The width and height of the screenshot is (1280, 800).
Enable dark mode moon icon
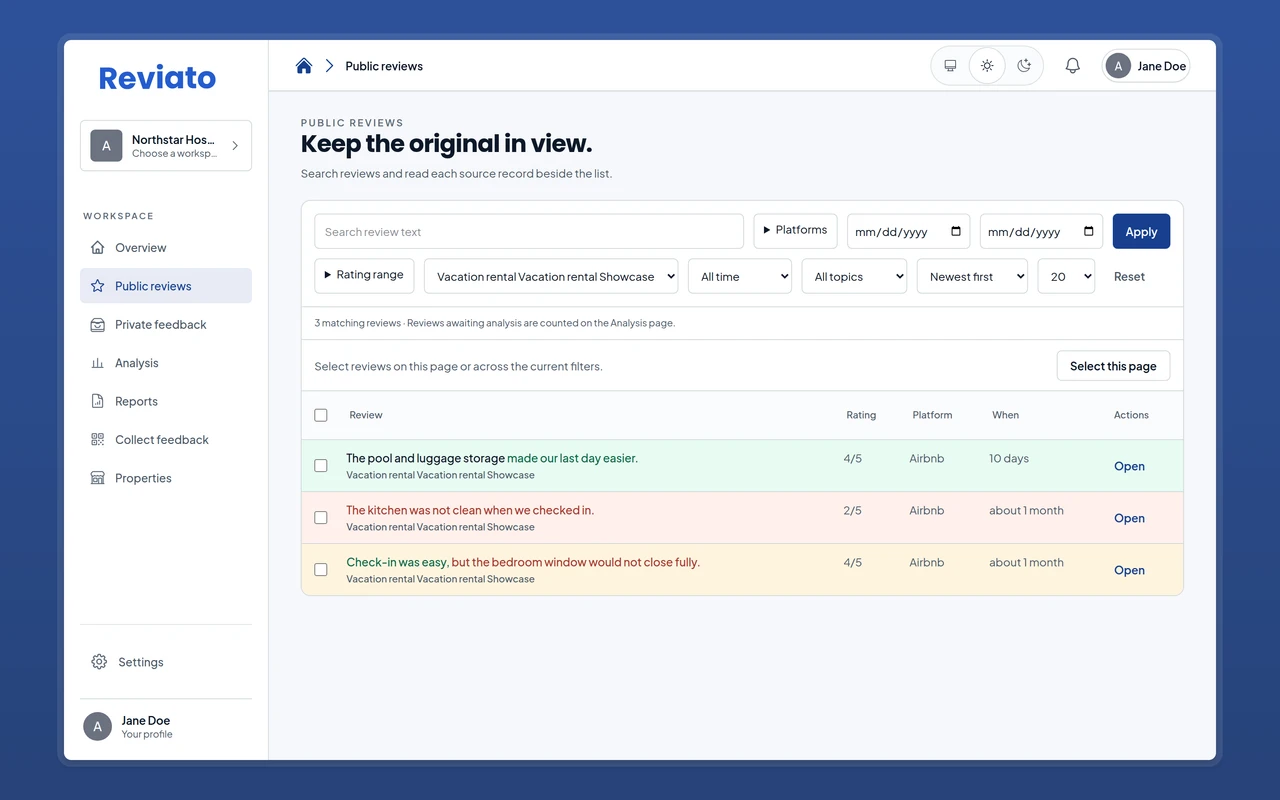click(1024, 66)
